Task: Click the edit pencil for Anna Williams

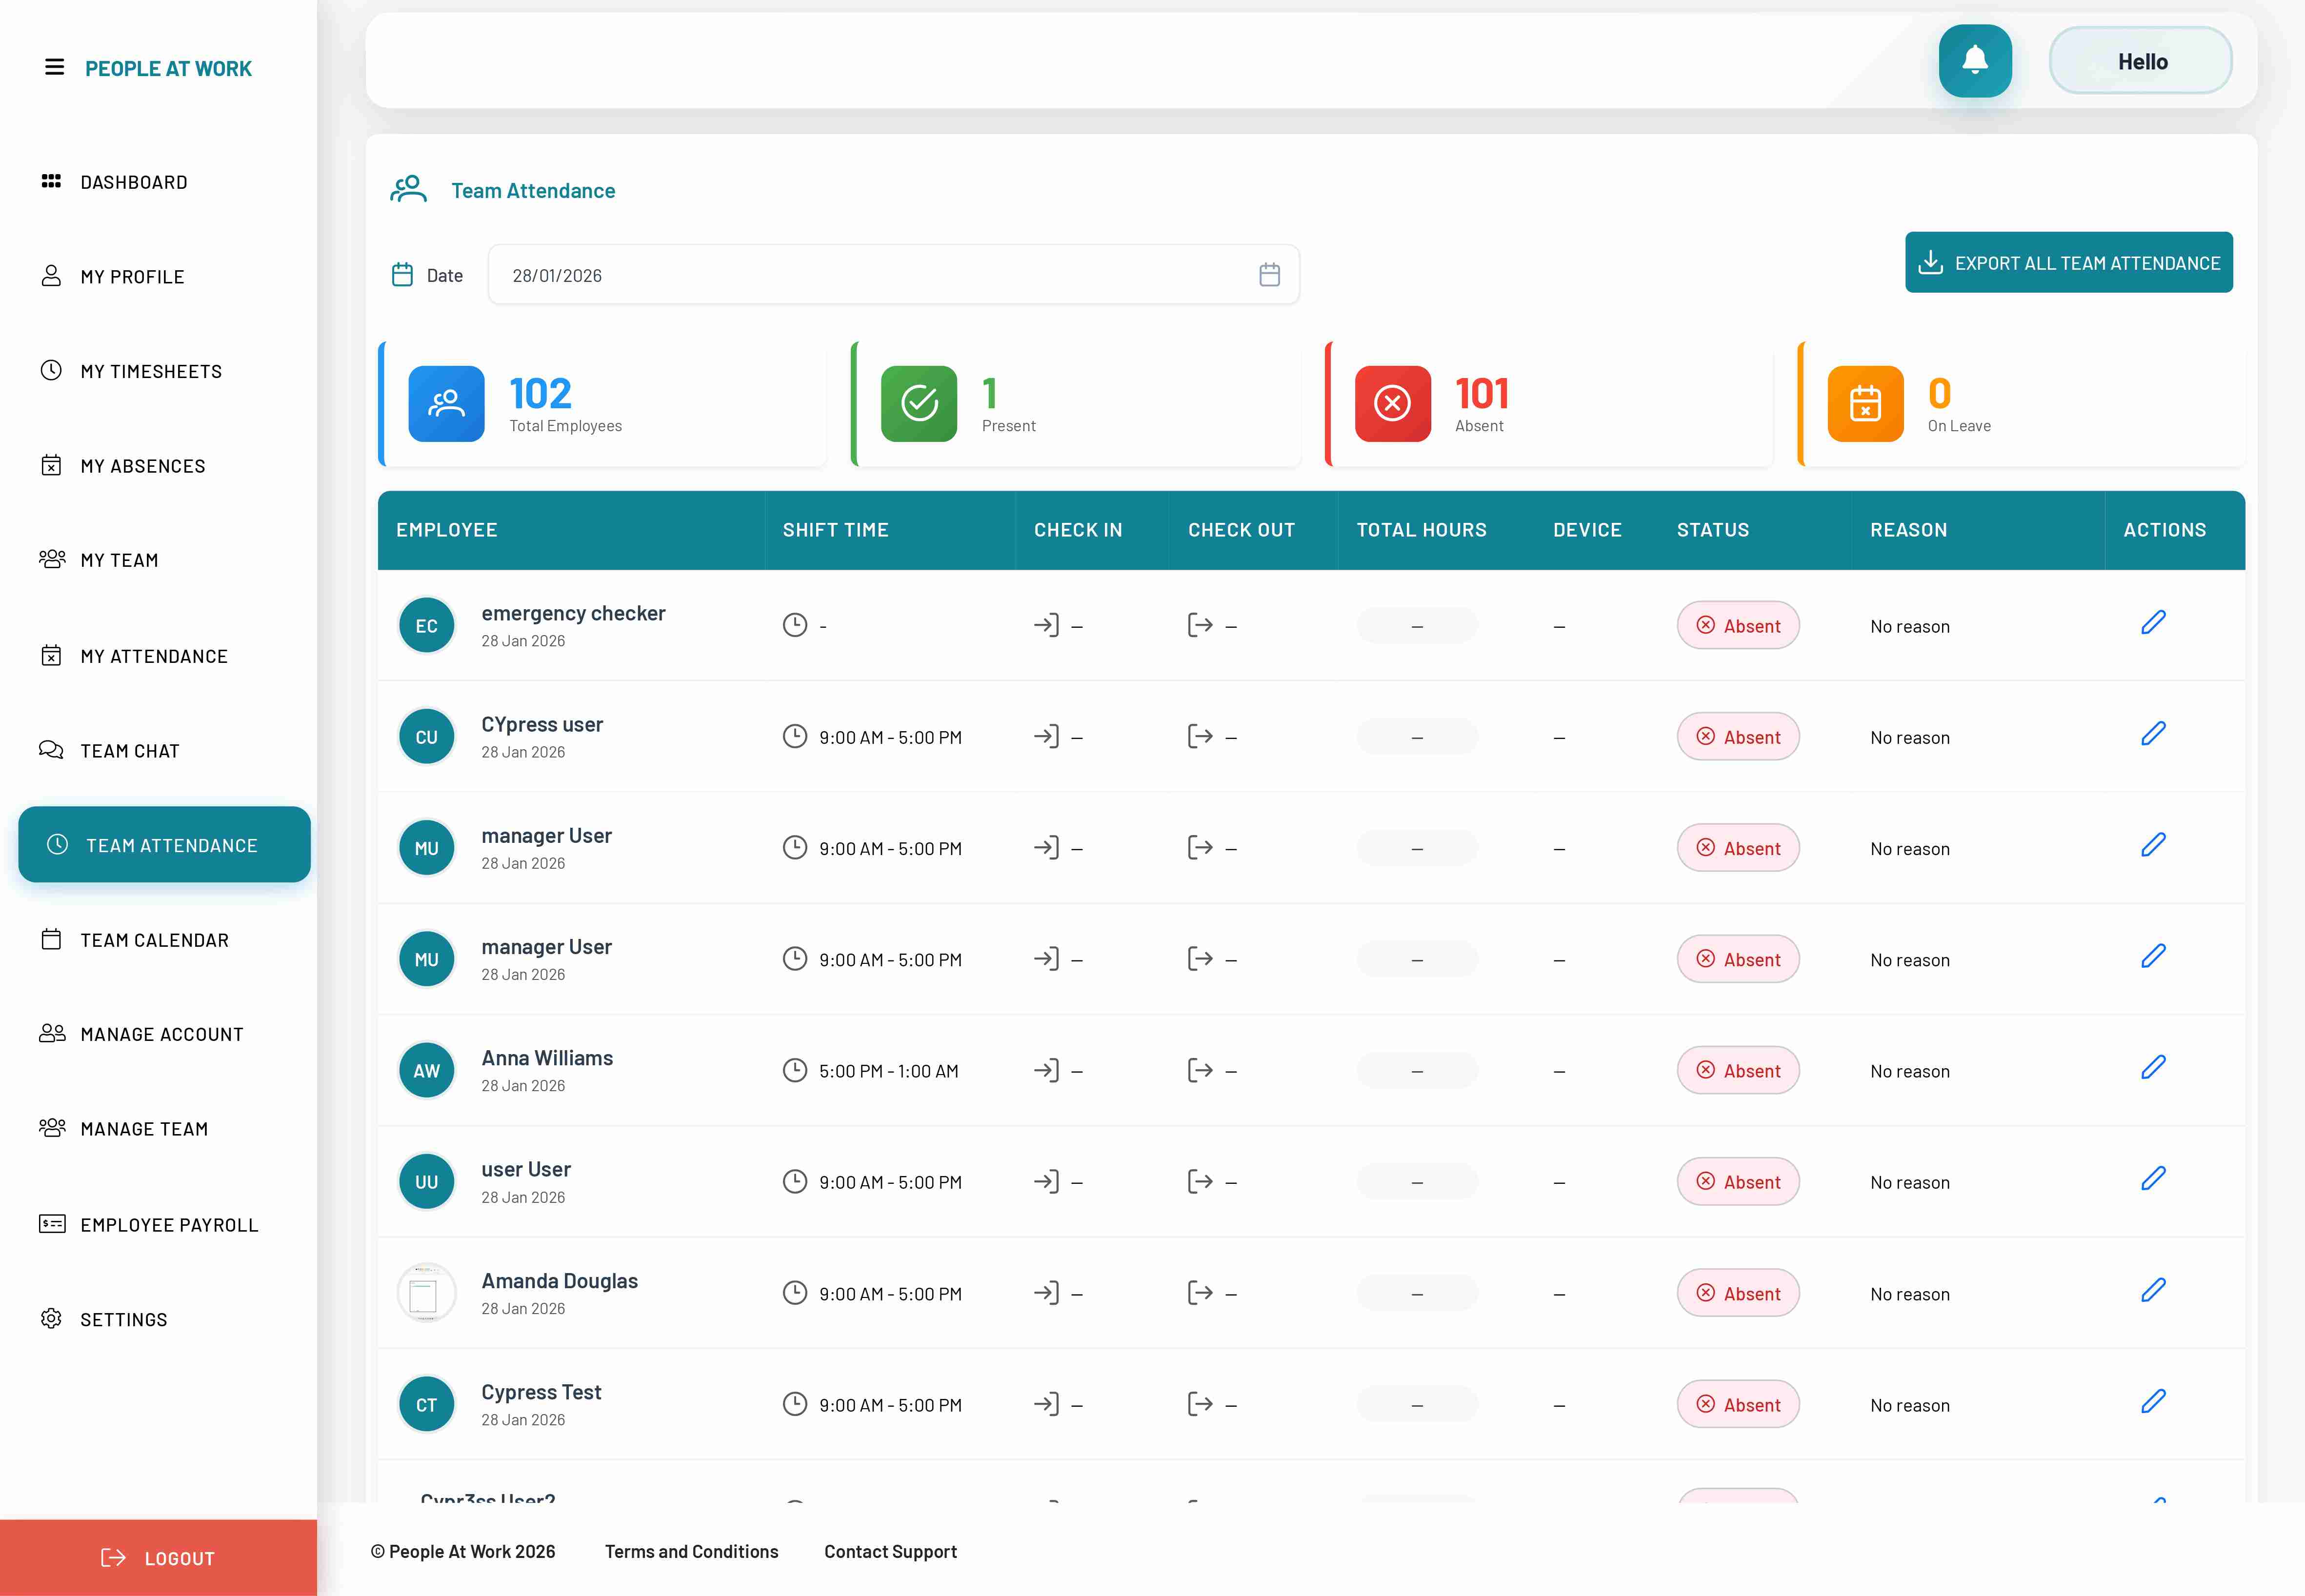Action: (x=2153, y=1067)
